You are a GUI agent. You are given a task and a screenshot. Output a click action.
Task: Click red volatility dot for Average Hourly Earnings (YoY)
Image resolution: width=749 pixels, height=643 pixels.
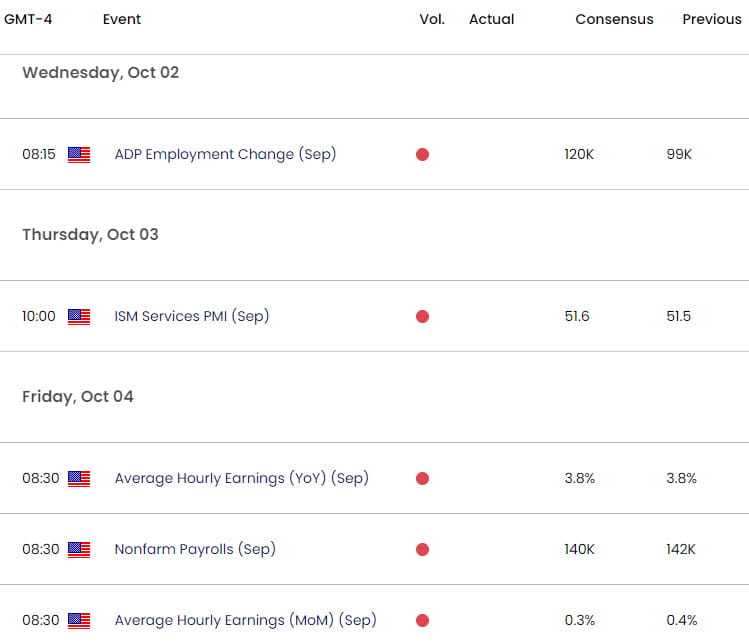click(x=422, y=479)
